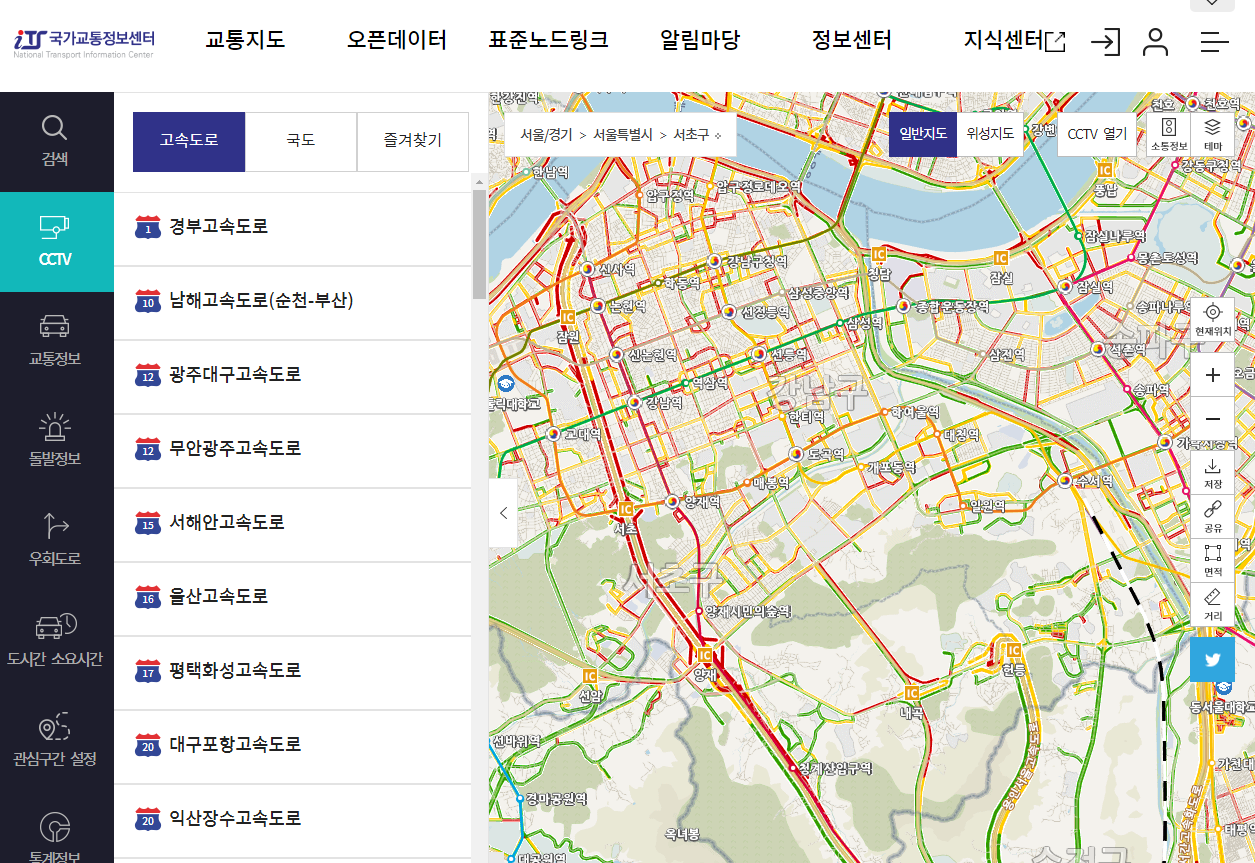
Task: Click the 현재위치 current location button
Action: [1212, 318]
